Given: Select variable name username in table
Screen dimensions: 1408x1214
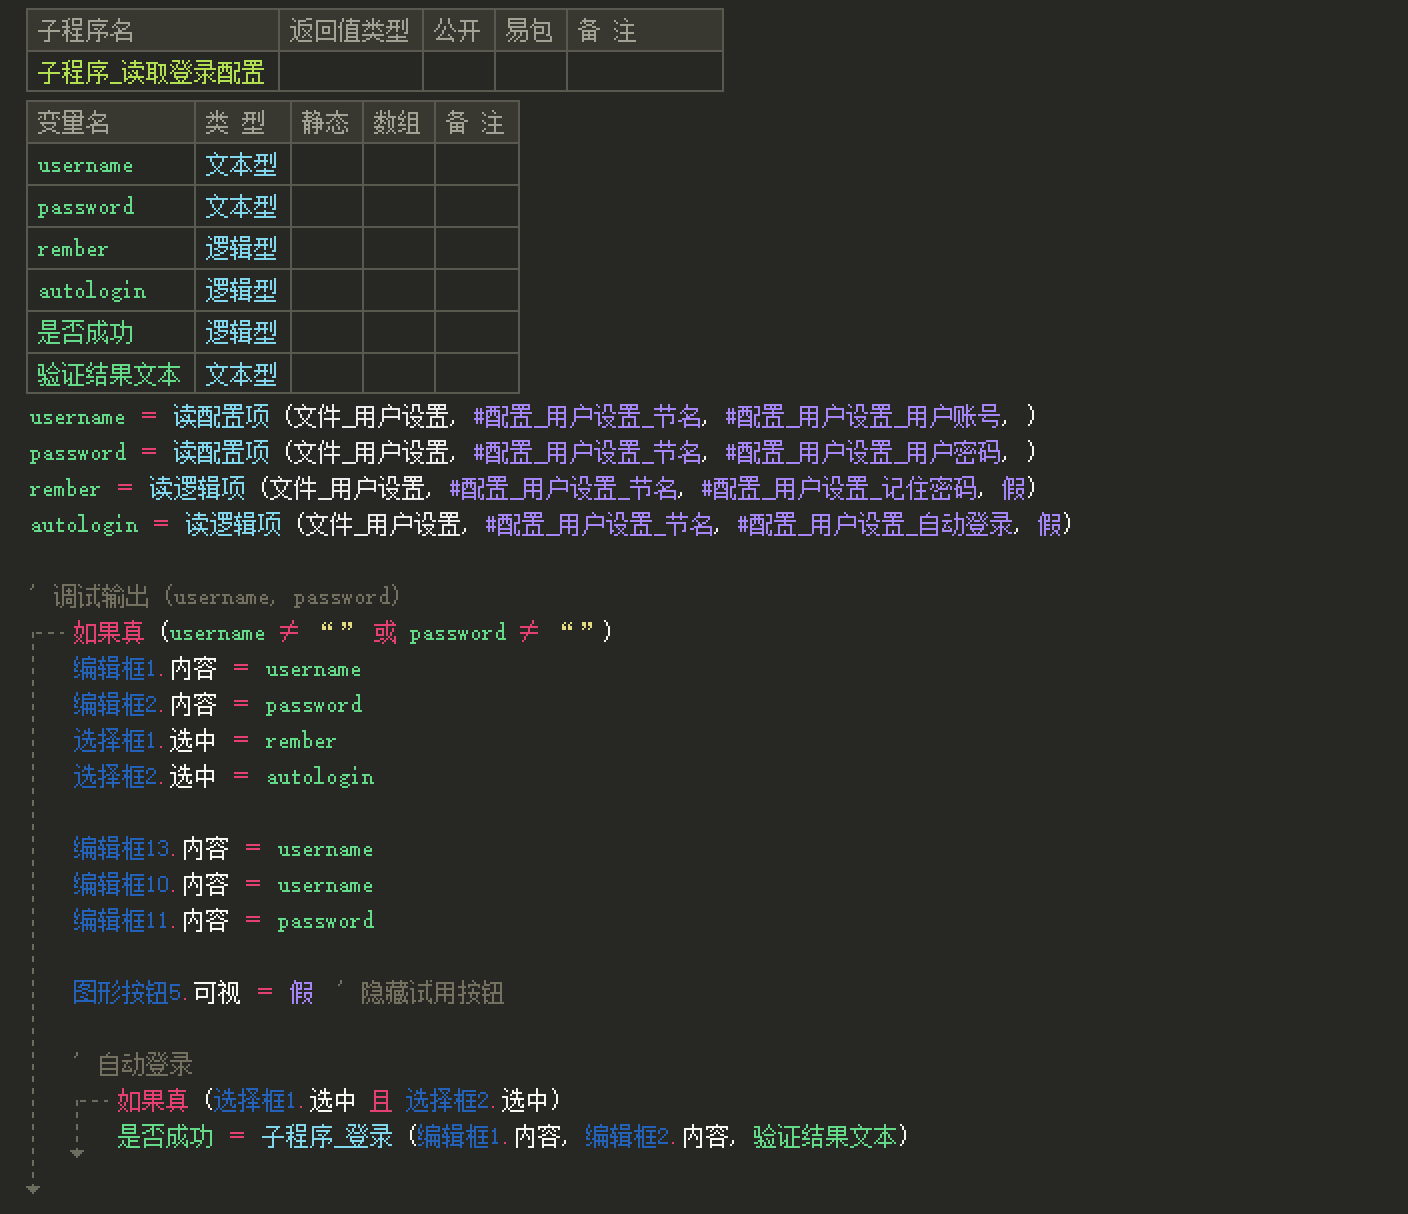Looking at the screenshot, I should click(x=85, y=165).
